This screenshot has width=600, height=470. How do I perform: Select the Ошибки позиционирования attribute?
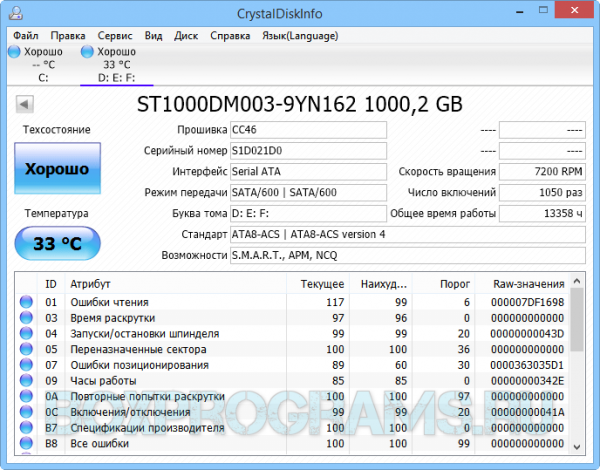click(139, 365)
